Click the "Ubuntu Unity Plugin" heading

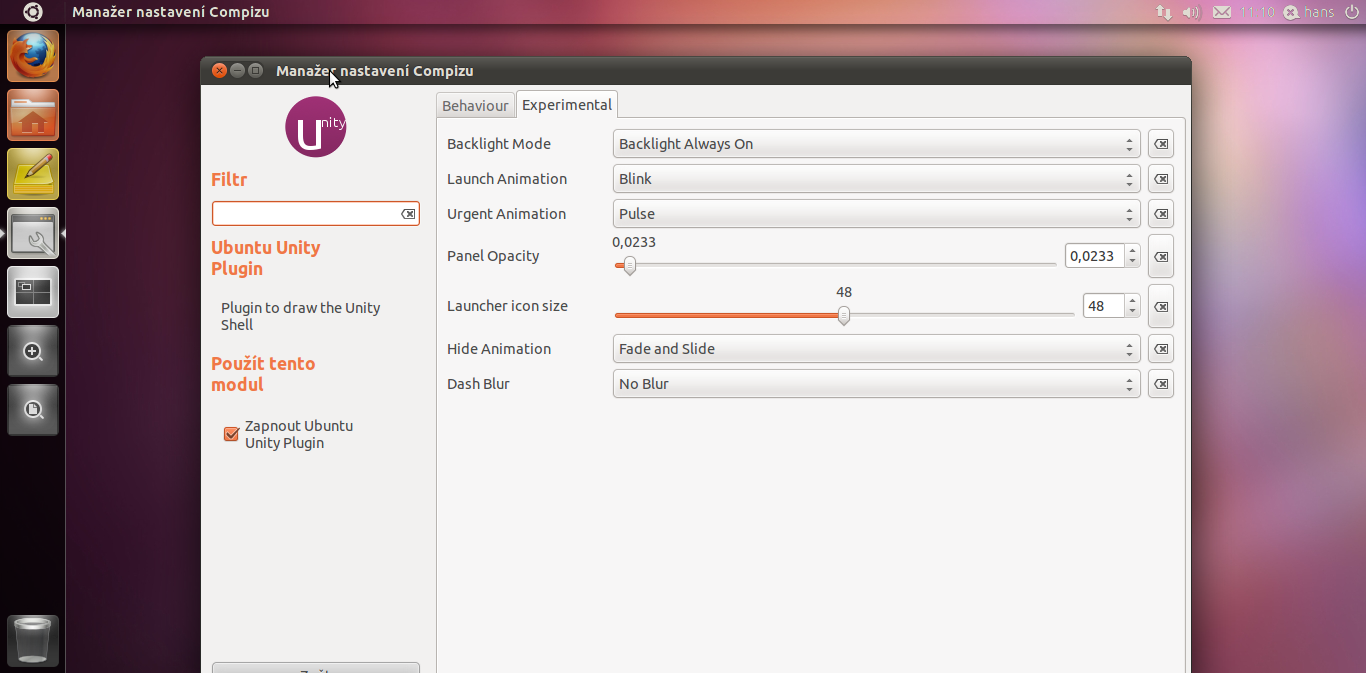tap(266, 258)
